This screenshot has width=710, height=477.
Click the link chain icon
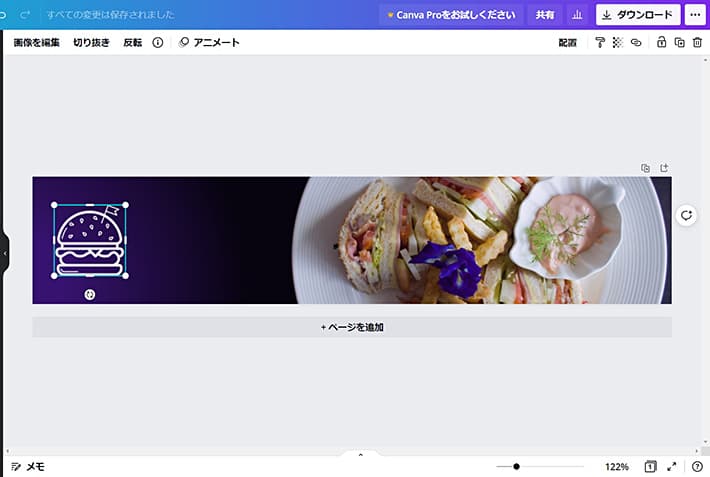click(x=636, y=43)
